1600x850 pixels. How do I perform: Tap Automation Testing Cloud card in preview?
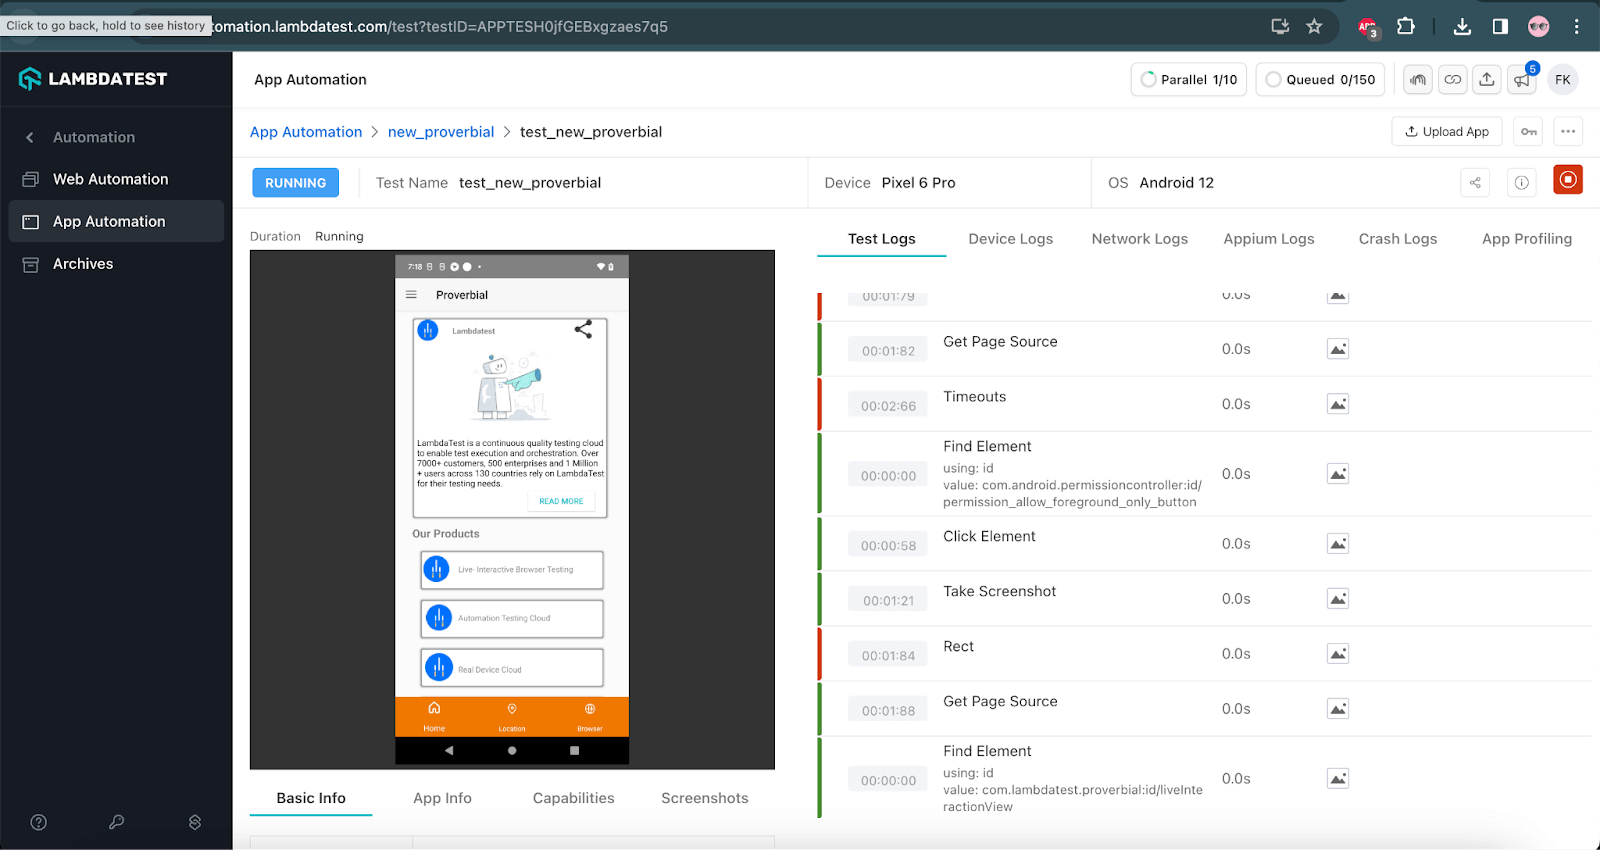pos(512,619)
